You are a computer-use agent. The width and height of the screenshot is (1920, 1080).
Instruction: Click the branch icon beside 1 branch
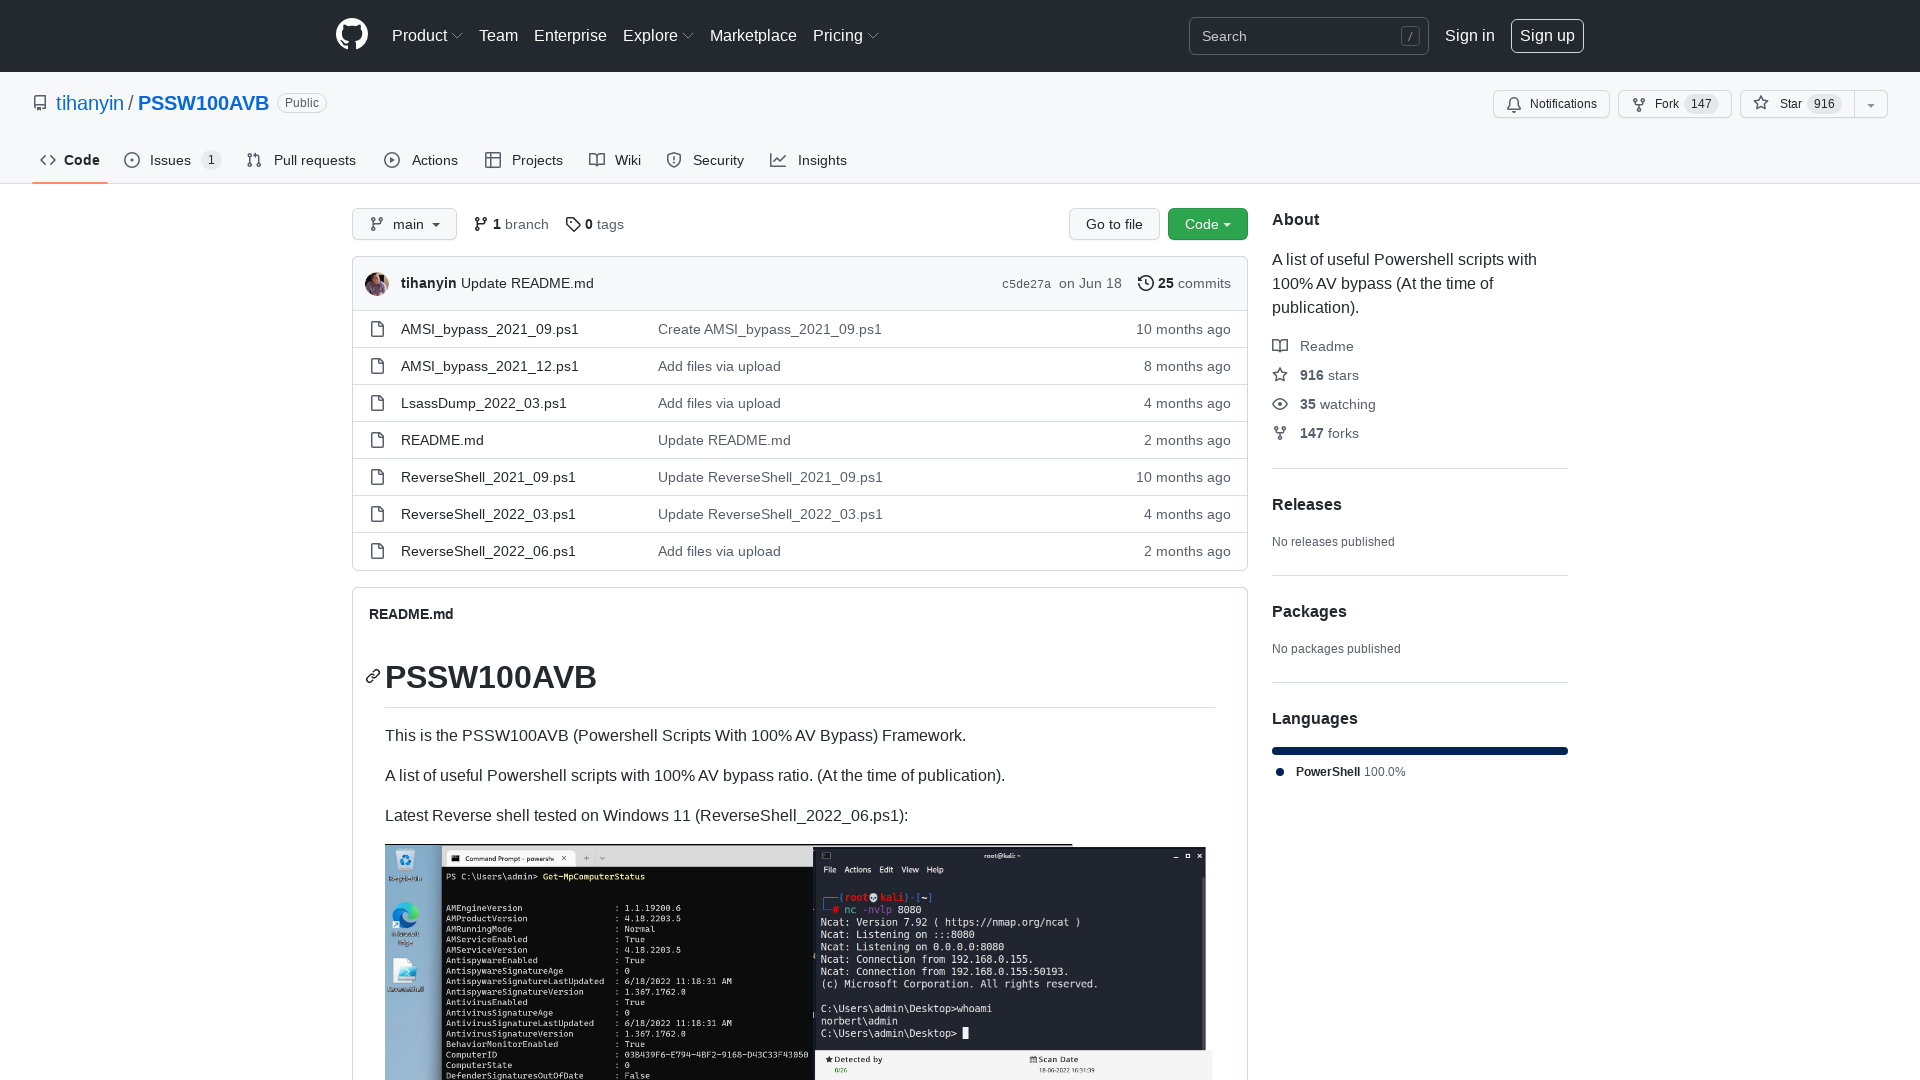[481, 224]
